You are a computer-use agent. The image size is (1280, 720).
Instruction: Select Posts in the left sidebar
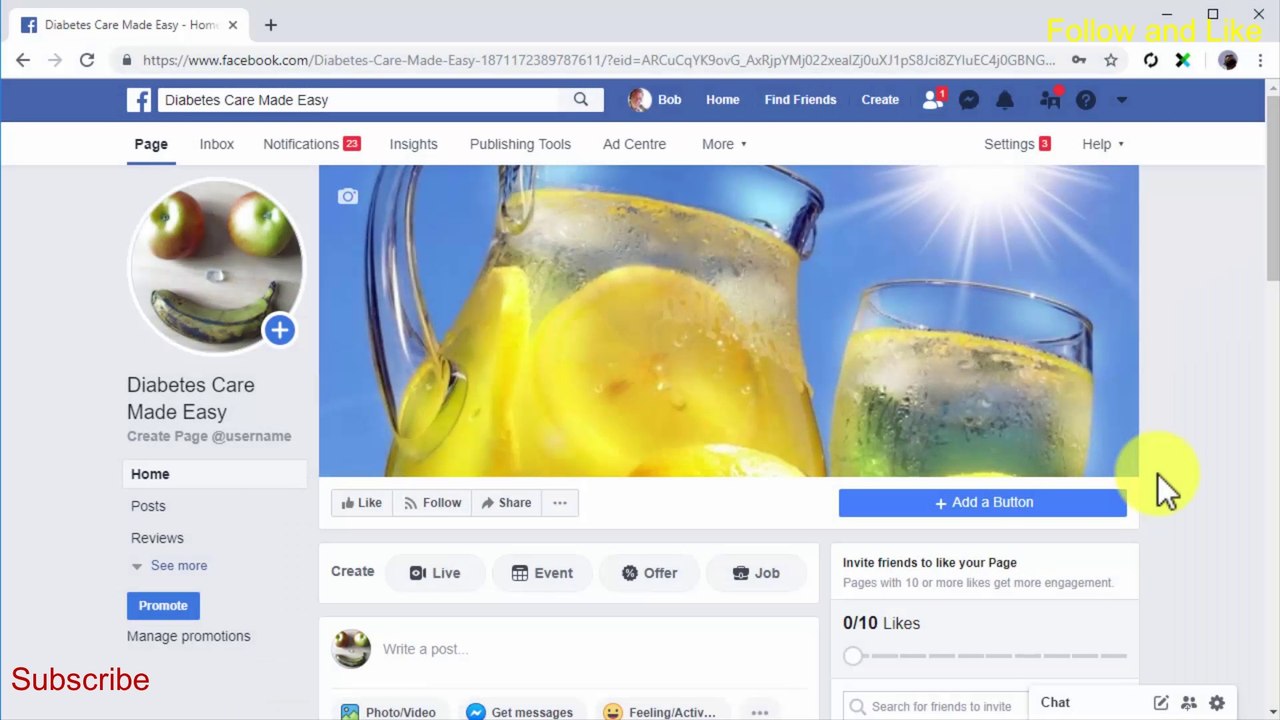coord(148,506)
